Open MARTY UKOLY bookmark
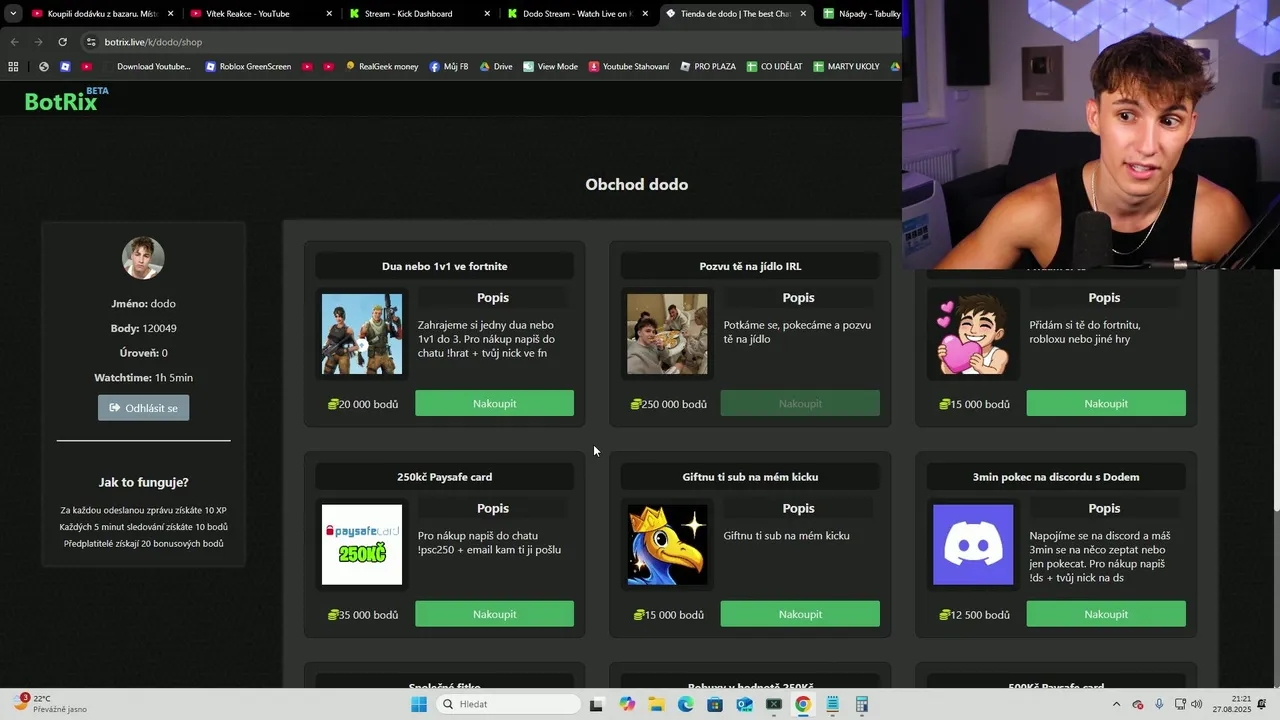This screenshot has height=720, width=1280. (x=846, y=67)
